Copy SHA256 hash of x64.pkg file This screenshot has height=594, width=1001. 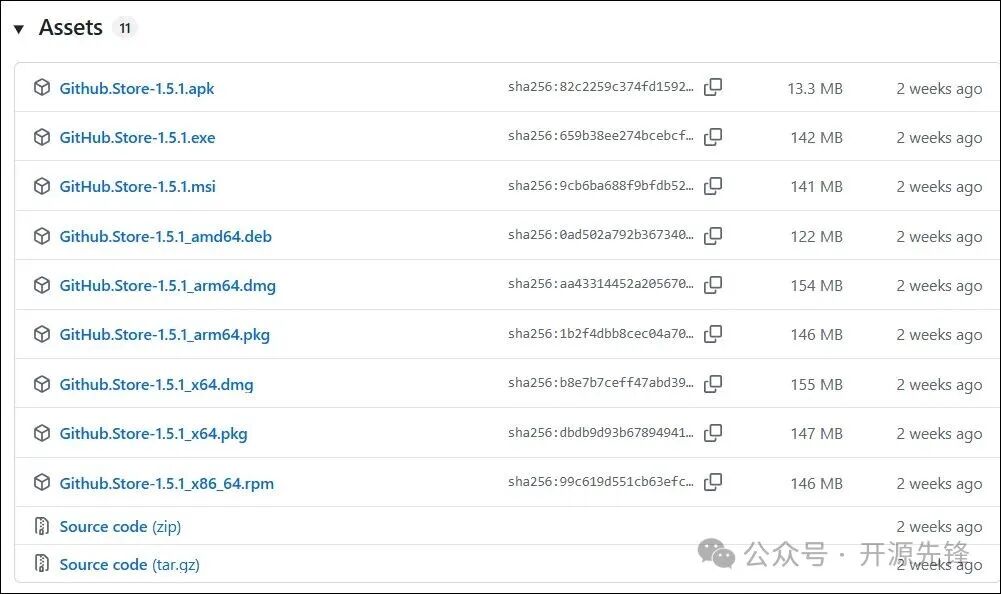click(713, 433)
